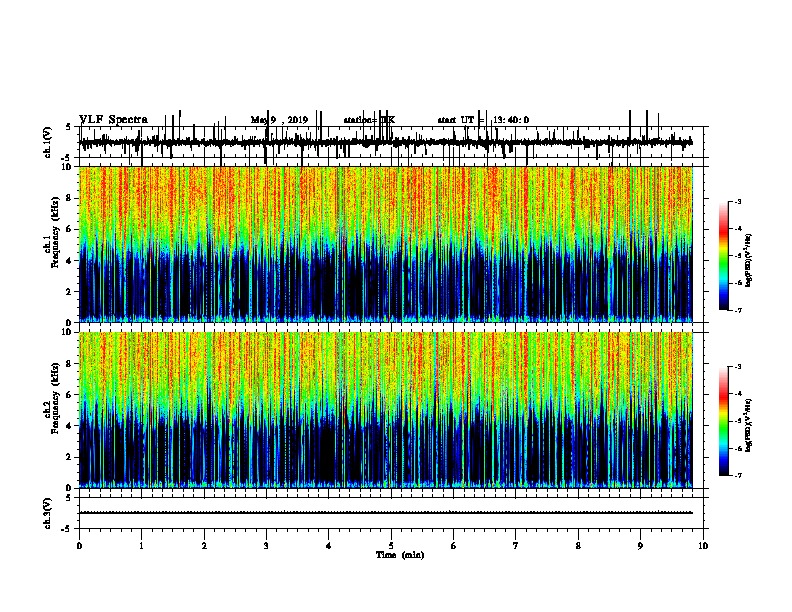The width and height of the screenshot is (792, 612).
Task: Click the "Time (min)" x-axis label
Action: pyautogui.click(x=400, y=555)
